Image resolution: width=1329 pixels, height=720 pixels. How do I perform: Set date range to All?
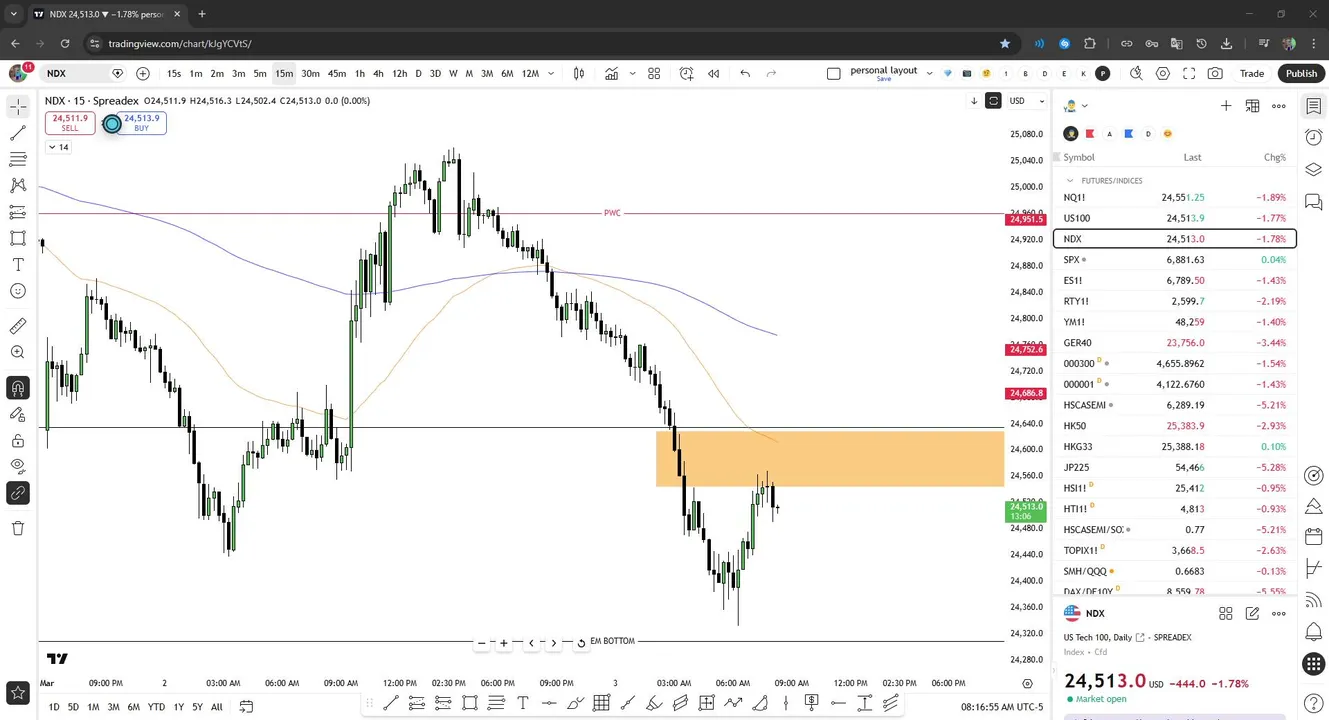[x=217, y=707]
